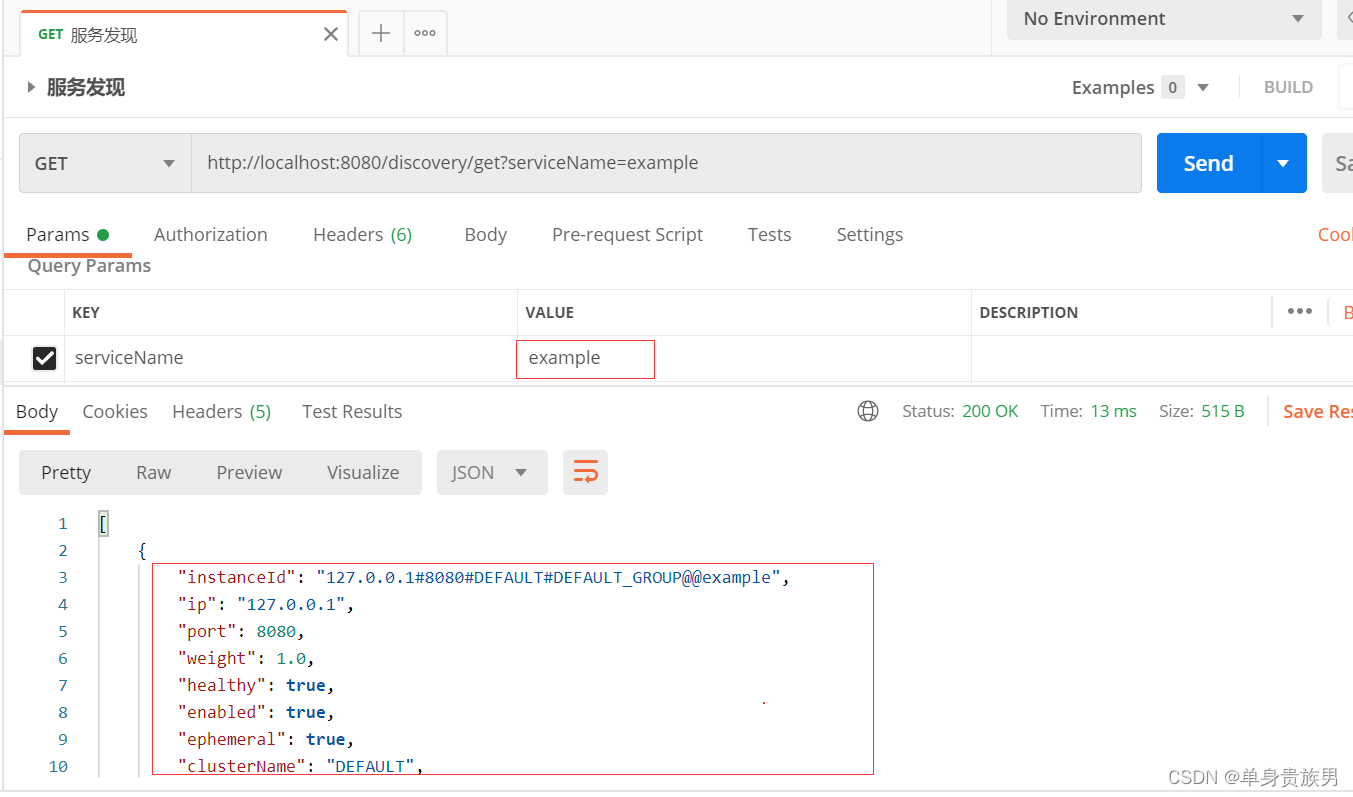
Task: Uncheck the serviceName parameter checkbox
Action: 44,358
